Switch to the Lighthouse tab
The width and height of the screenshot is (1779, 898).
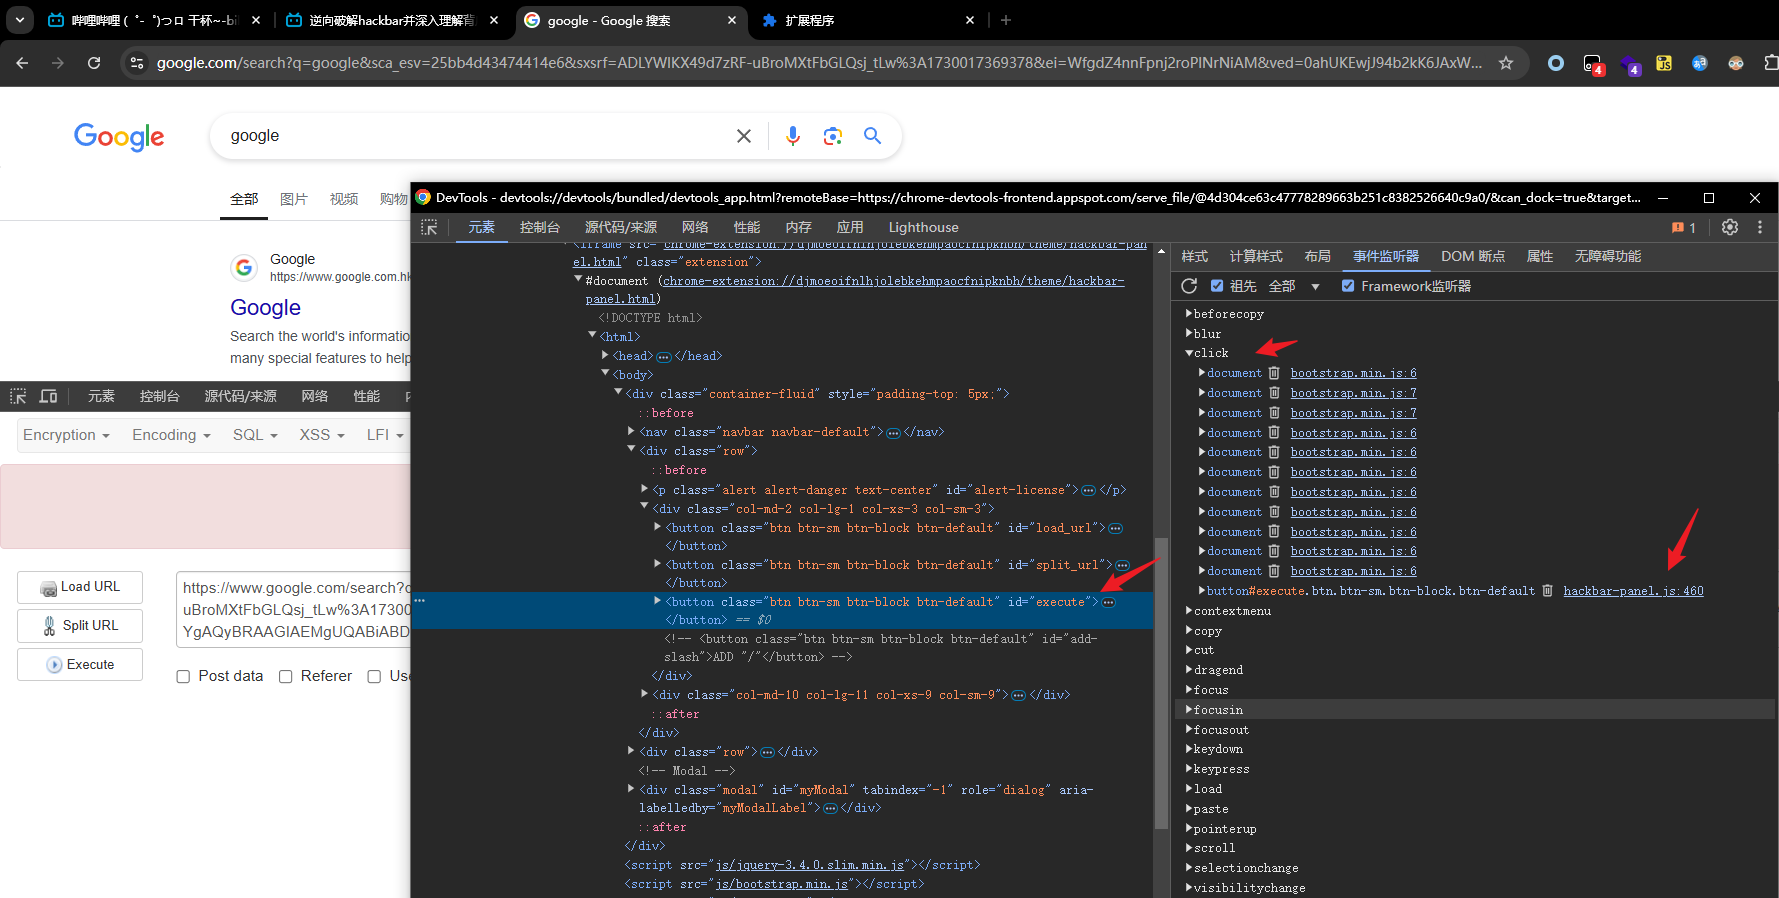pyautogui.click(x=923, y=227)
